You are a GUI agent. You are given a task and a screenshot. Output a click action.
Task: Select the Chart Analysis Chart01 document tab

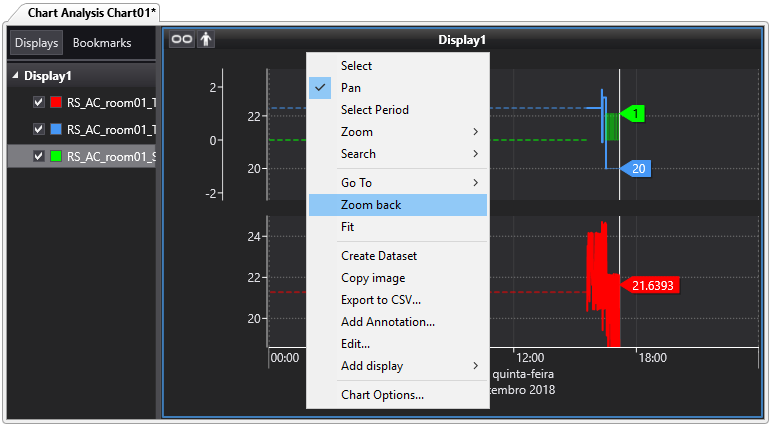click(83, 13)
